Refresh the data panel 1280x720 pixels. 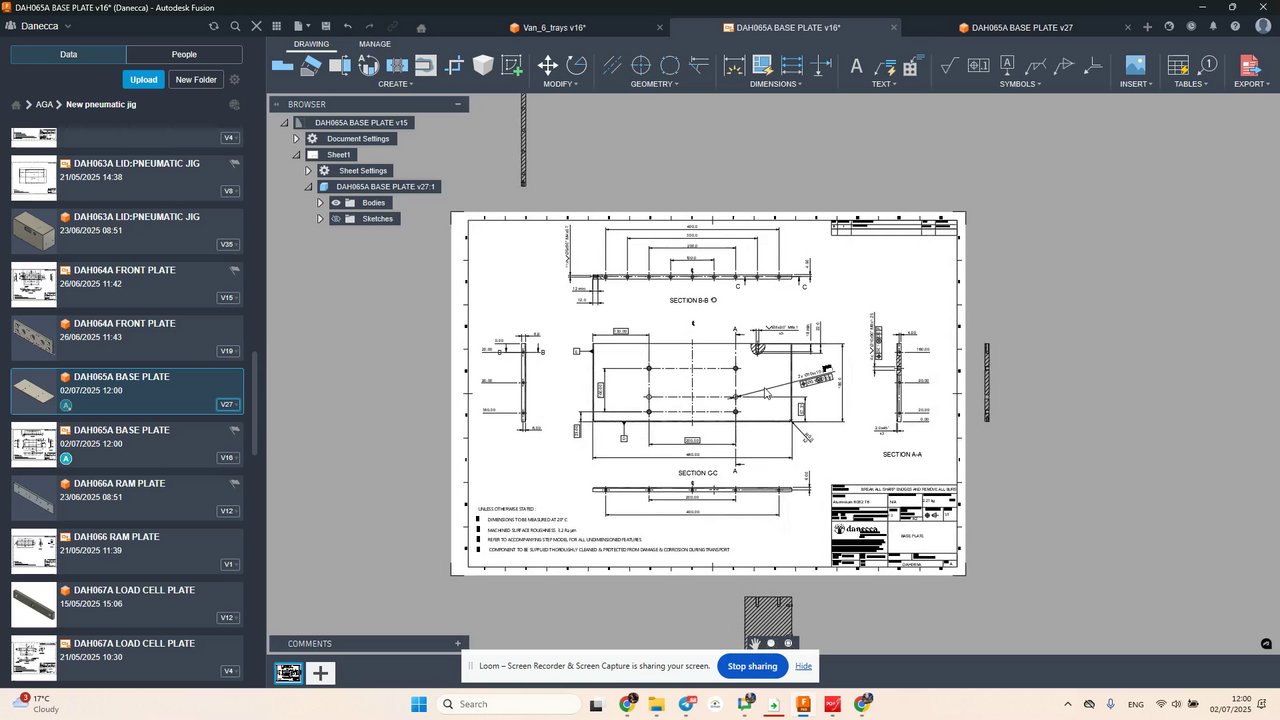pyautogui.click(x=213, y=27)
